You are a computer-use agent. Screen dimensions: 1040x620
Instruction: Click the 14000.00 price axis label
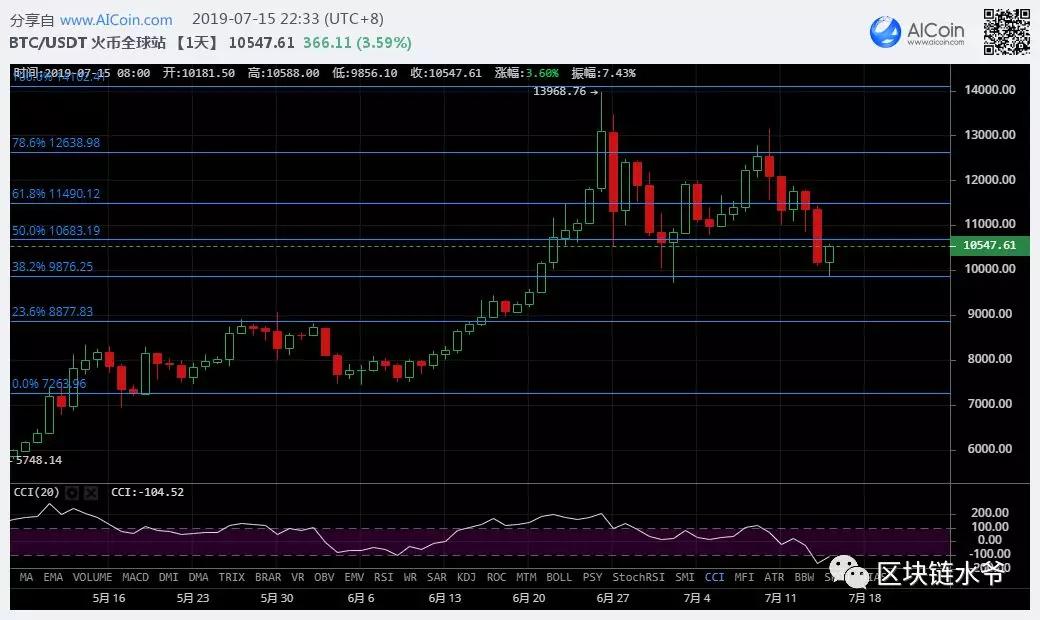991,90
